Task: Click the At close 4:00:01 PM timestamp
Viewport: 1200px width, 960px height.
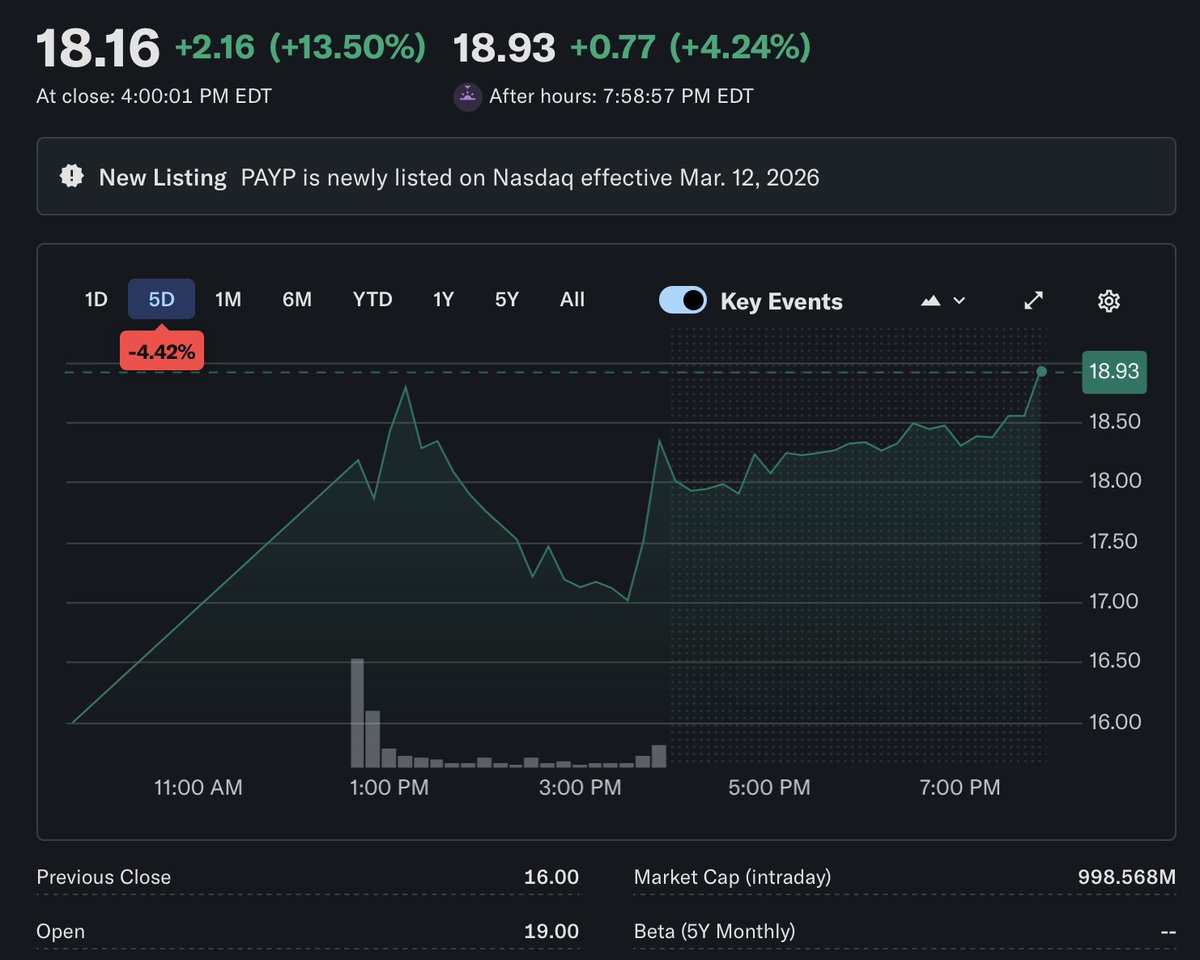Action: tap(154, 97)
